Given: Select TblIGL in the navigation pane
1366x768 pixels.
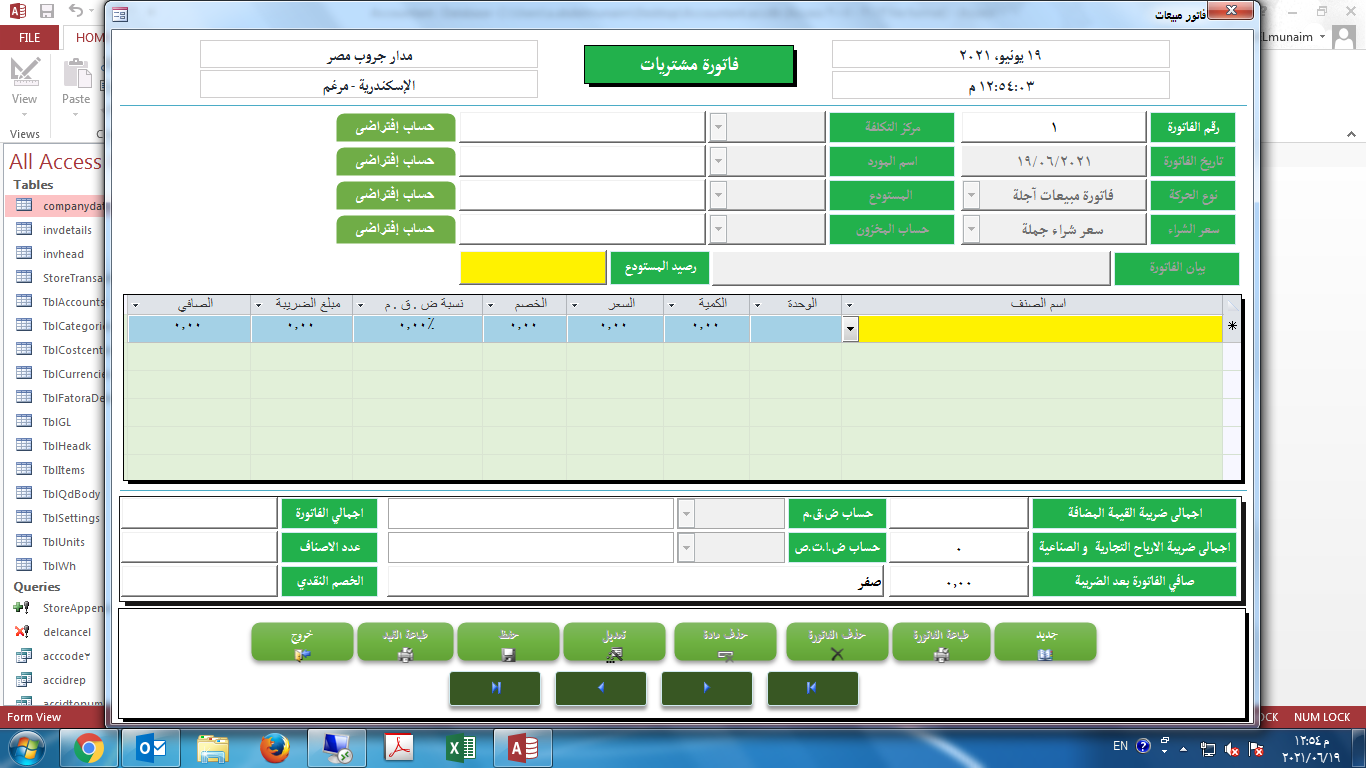Looking at the screenshot, I should [x=57, y=422].
